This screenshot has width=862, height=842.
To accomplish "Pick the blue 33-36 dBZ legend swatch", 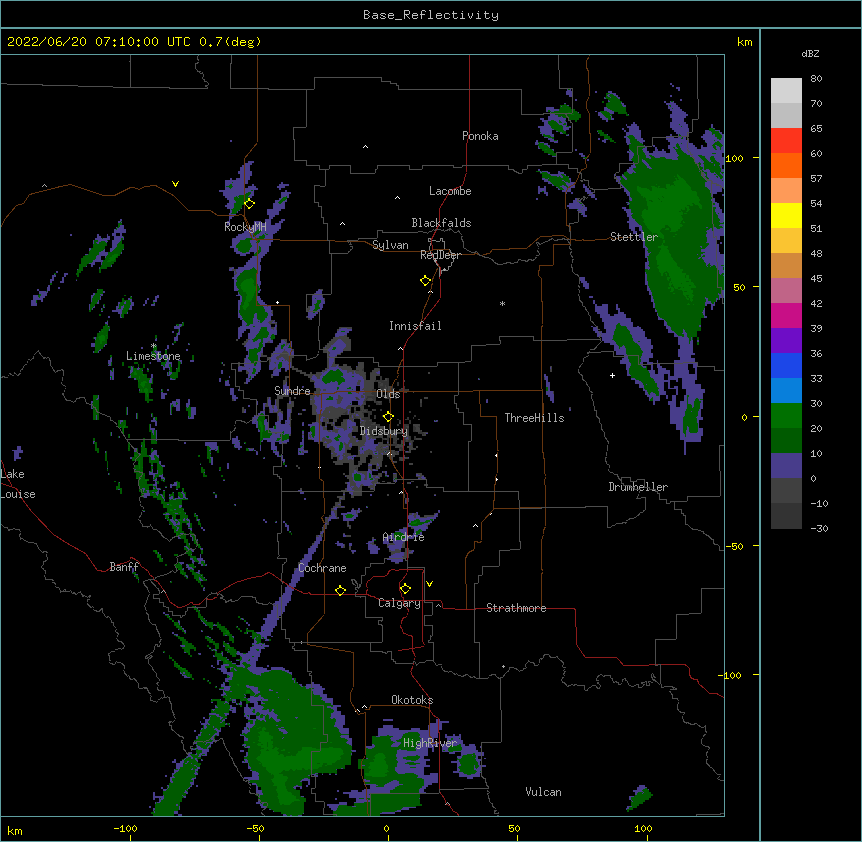I will pos(786,366).
